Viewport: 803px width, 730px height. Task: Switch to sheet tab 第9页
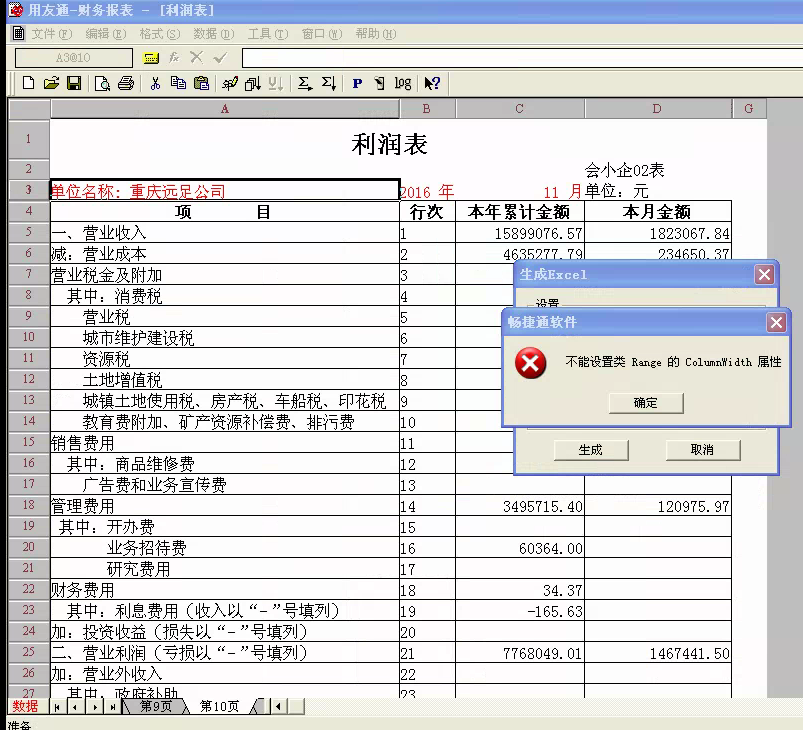click(156, 706)
